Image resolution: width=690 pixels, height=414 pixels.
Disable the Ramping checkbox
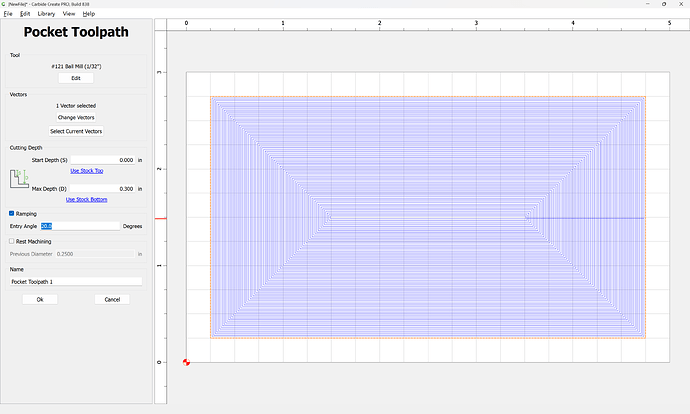tap(12, 213)
